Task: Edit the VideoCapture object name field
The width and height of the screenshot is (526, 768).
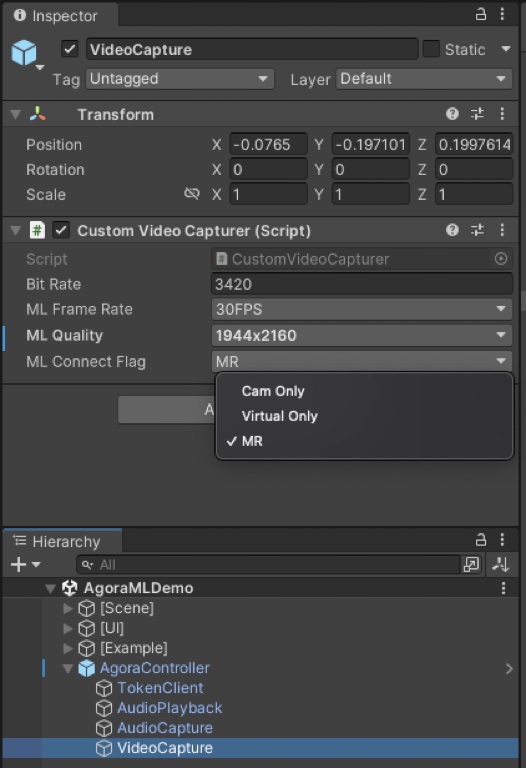Action: (252, 49)
